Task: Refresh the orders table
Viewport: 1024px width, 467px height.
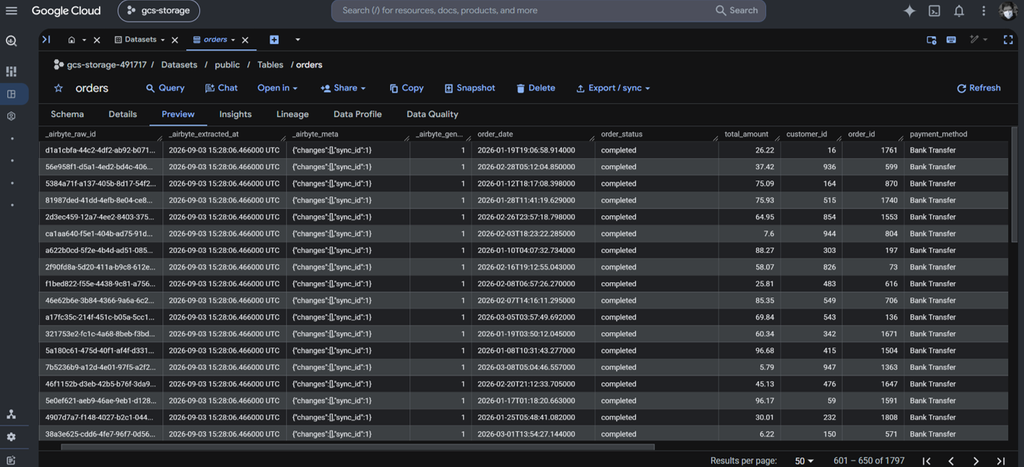Action: click(978, 88)
